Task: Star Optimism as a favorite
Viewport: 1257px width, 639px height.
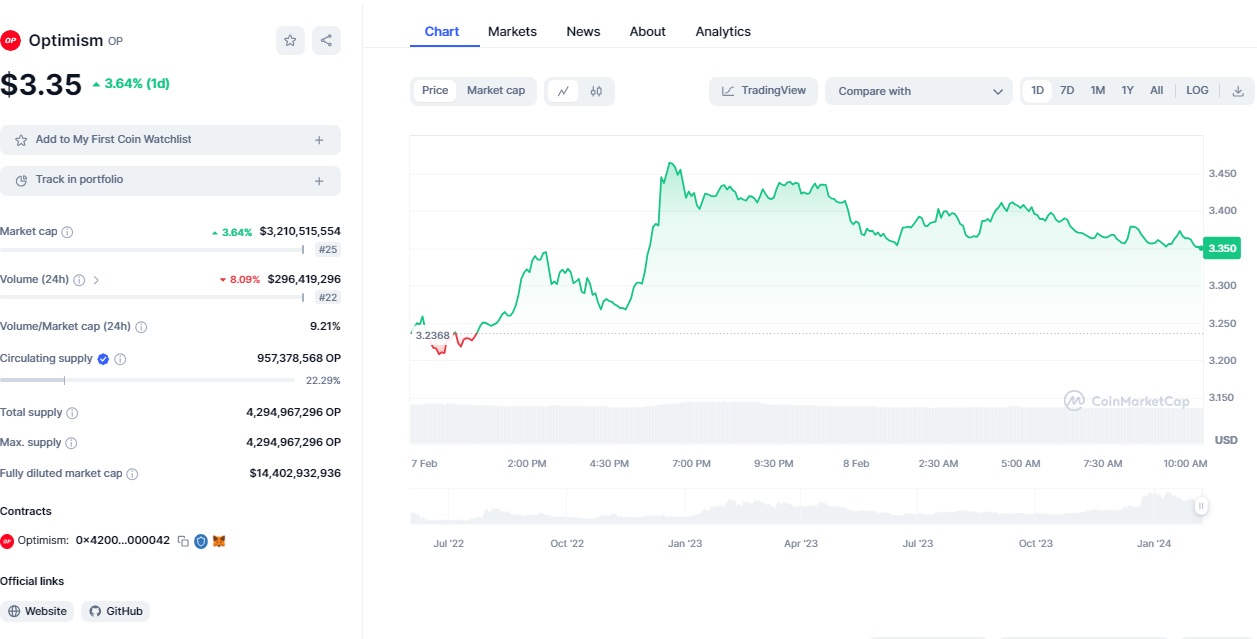Action: (x=290, y=41)
